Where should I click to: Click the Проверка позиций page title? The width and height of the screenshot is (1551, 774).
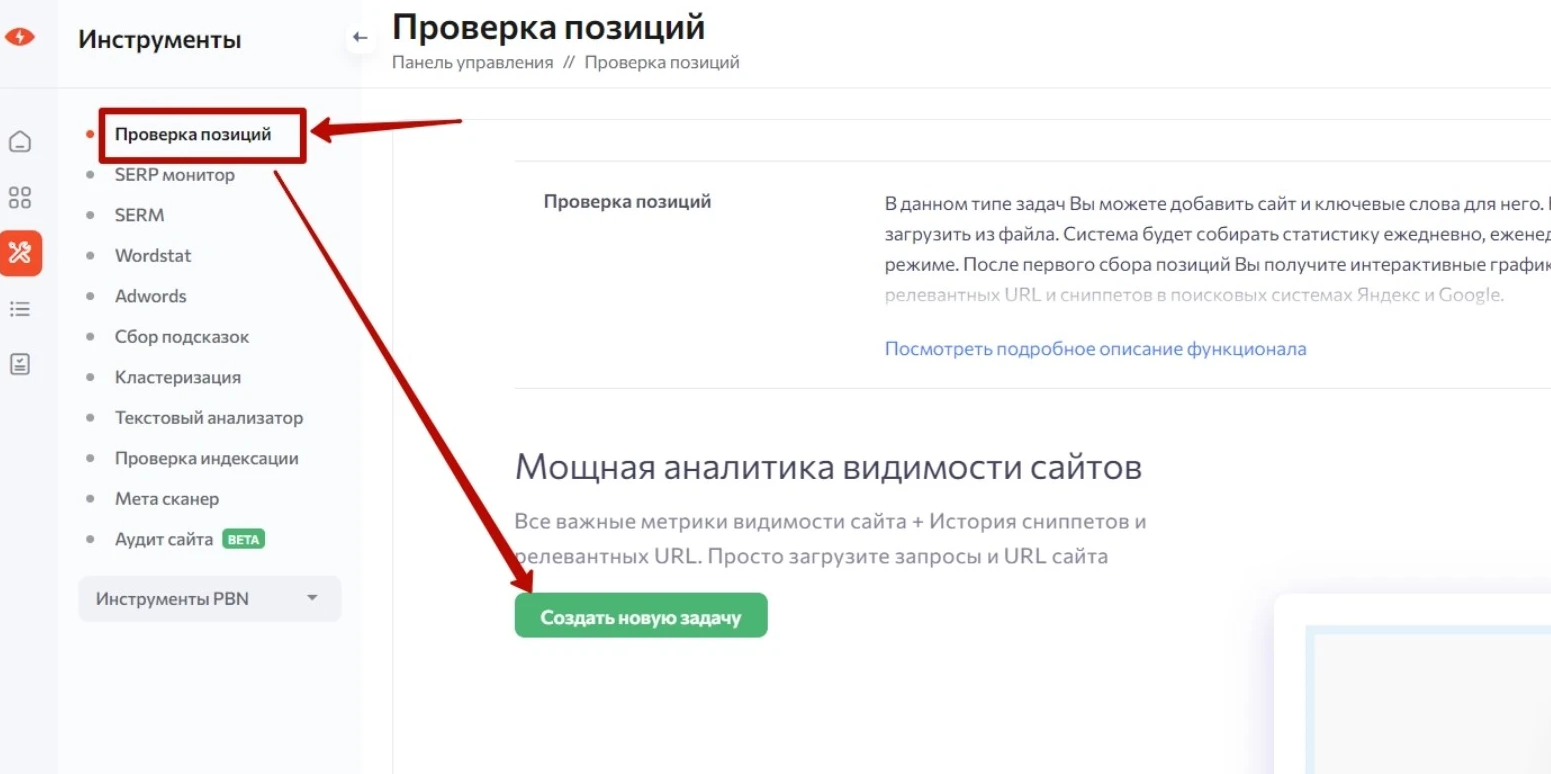point(549,27)
